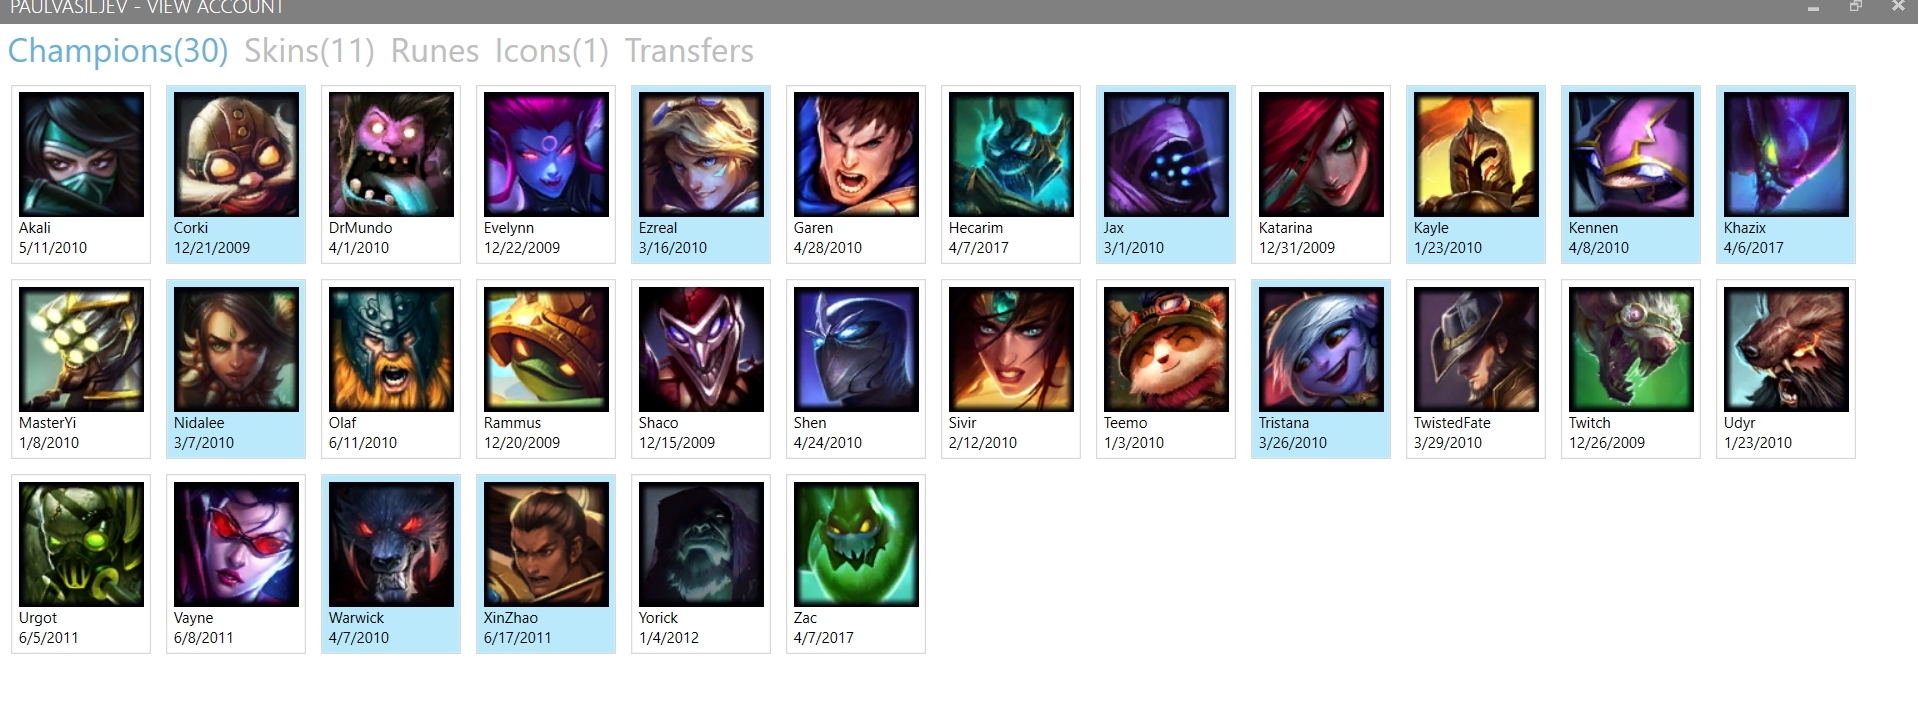This screenshot has width=1918, height=712.
Task: Pick the Teemo champion portrait
Action: [1166, 349]
